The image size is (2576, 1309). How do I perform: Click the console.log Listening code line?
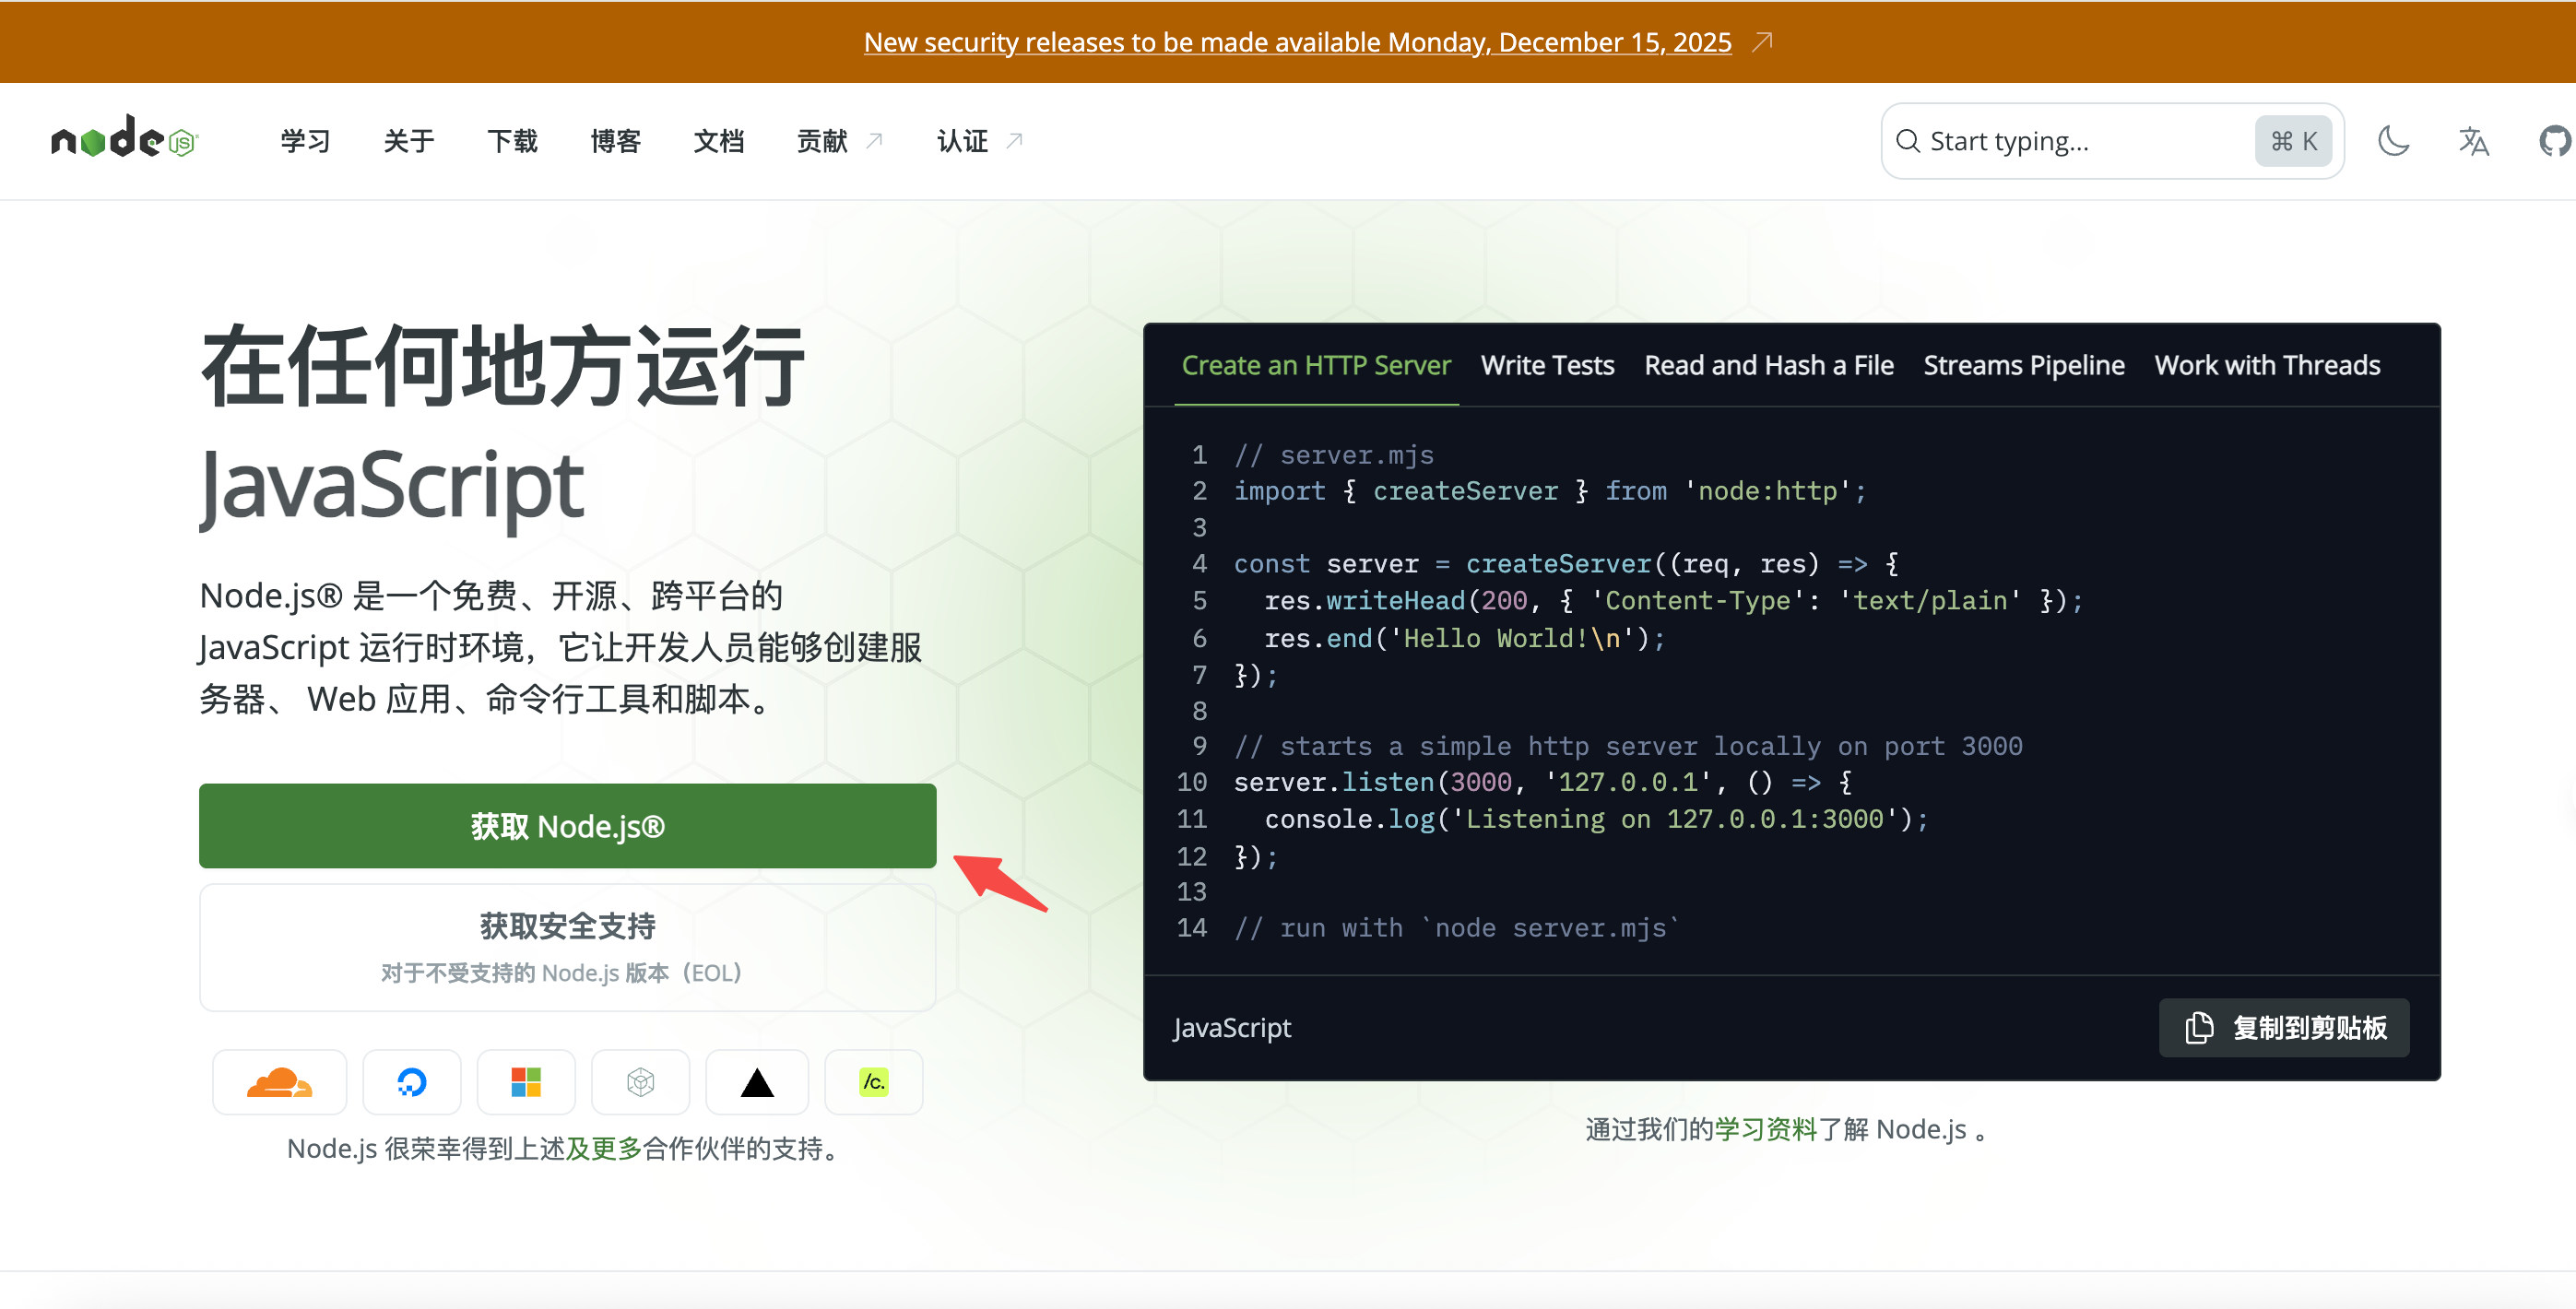pyautogui.click(x=1596, y=819)
